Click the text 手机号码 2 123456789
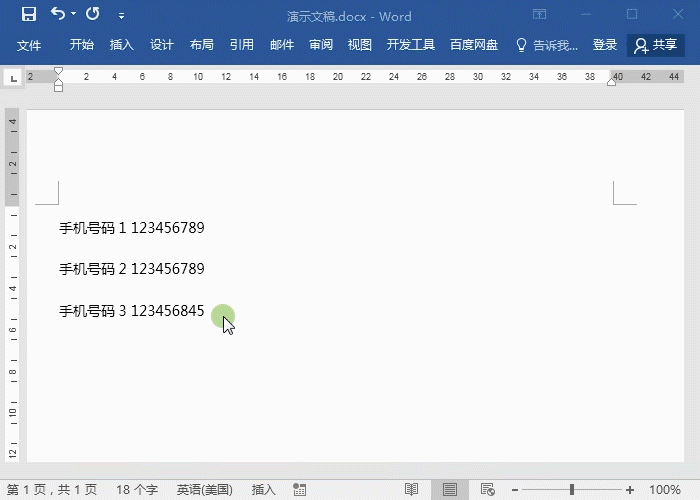 tap(132, 269)
